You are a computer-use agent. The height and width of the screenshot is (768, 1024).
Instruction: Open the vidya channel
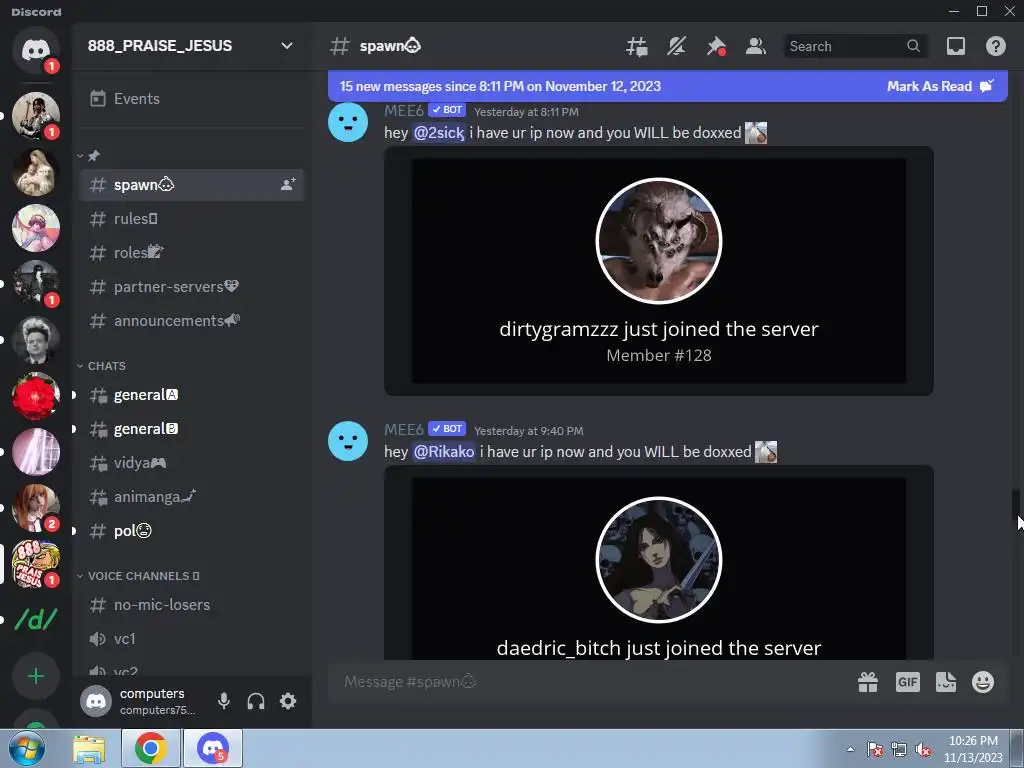(191, 463)
